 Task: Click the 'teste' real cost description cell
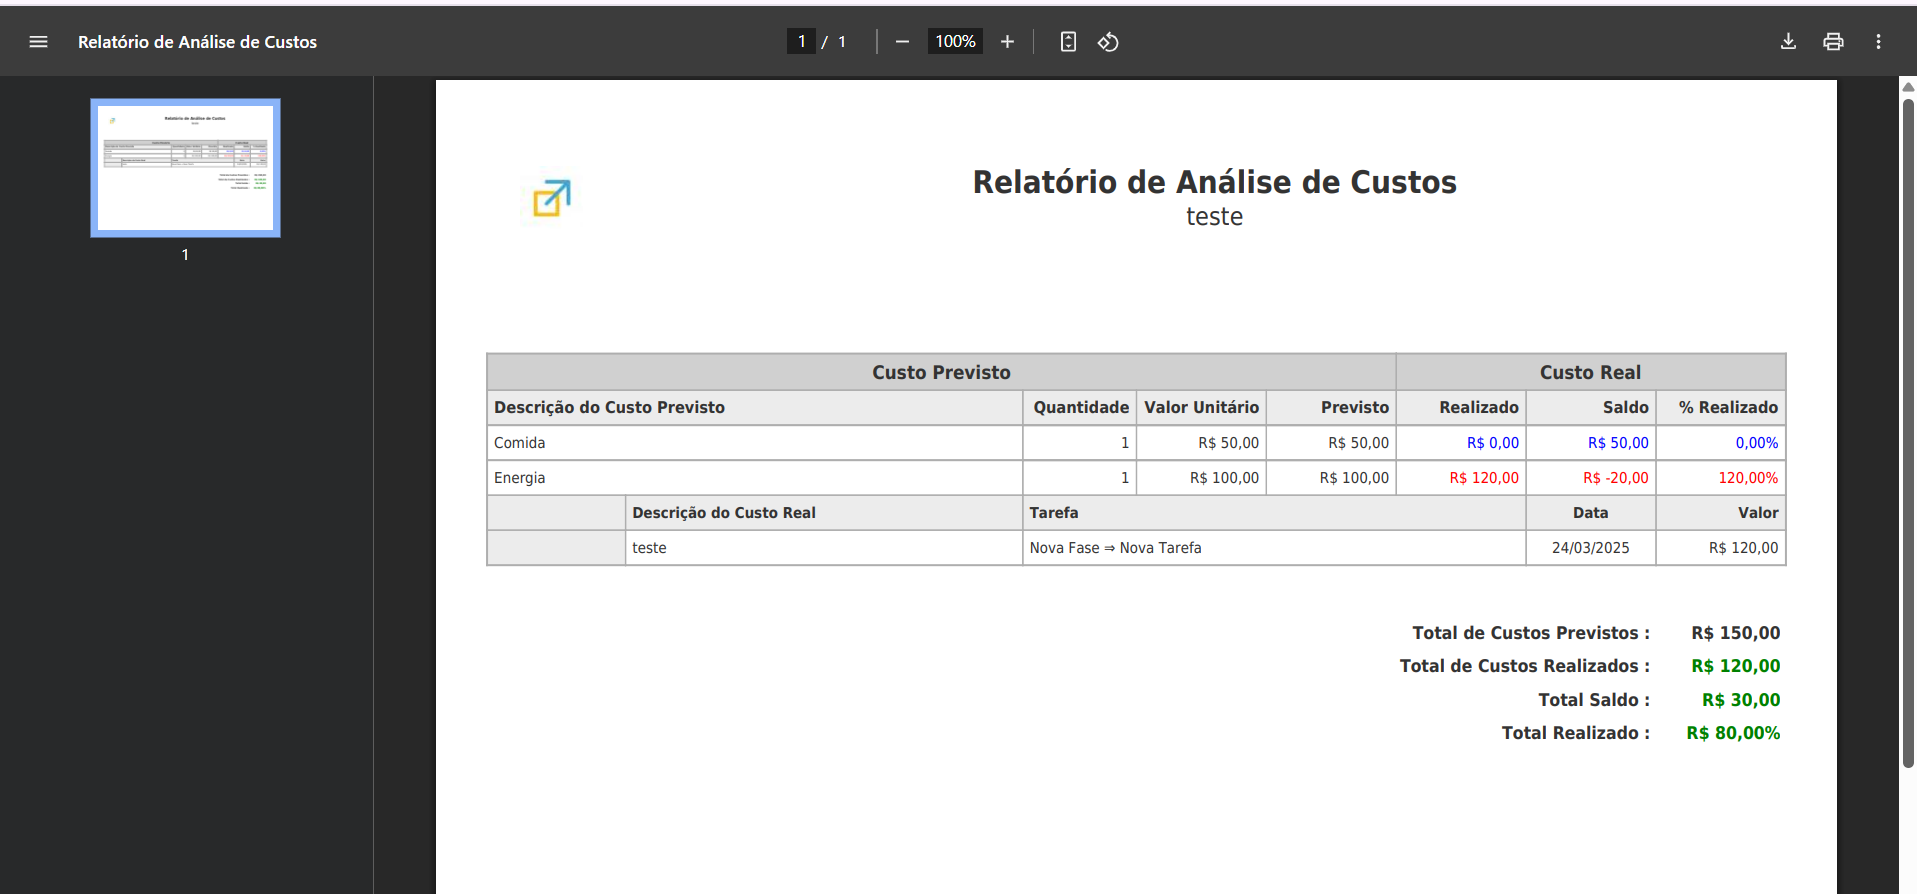point(824,548)
